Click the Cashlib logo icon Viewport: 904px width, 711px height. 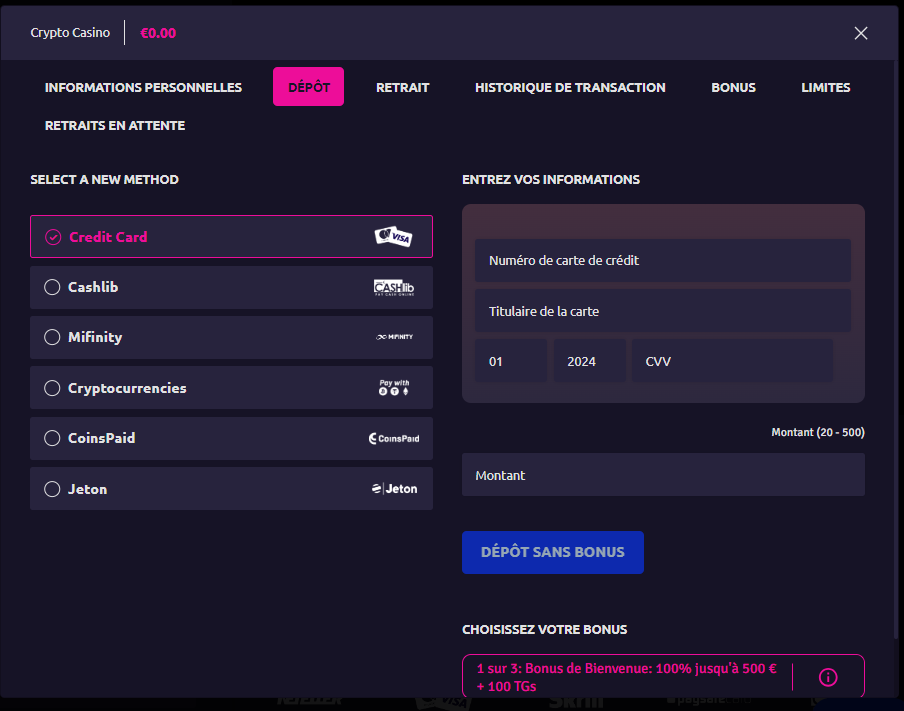(393, 288)
